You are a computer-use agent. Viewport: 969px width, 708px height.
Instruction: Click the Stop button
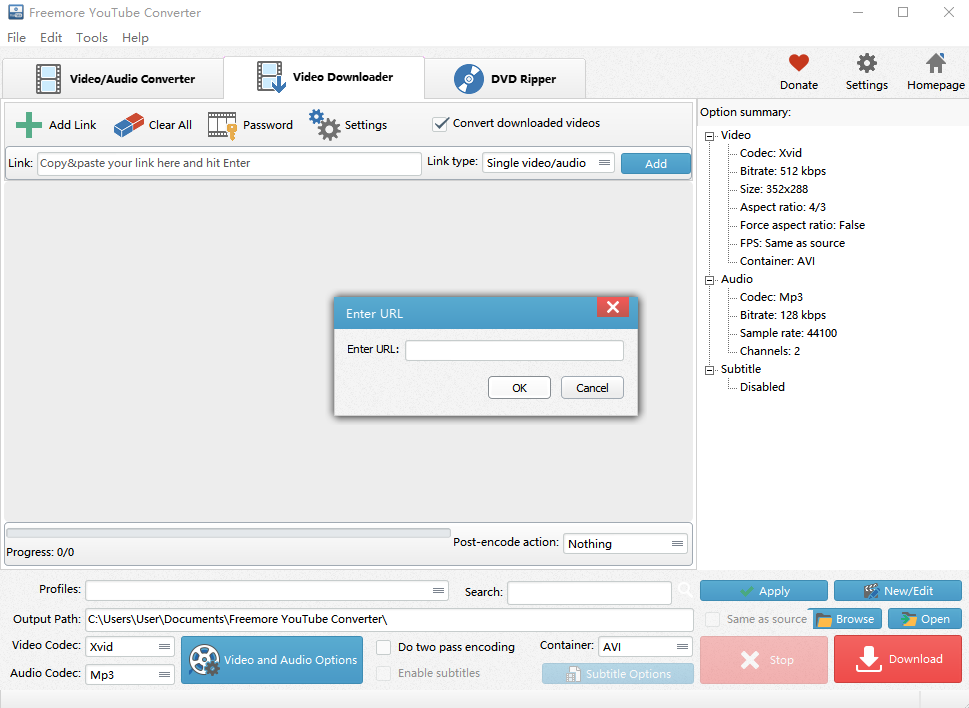click(x=764, y=660)
